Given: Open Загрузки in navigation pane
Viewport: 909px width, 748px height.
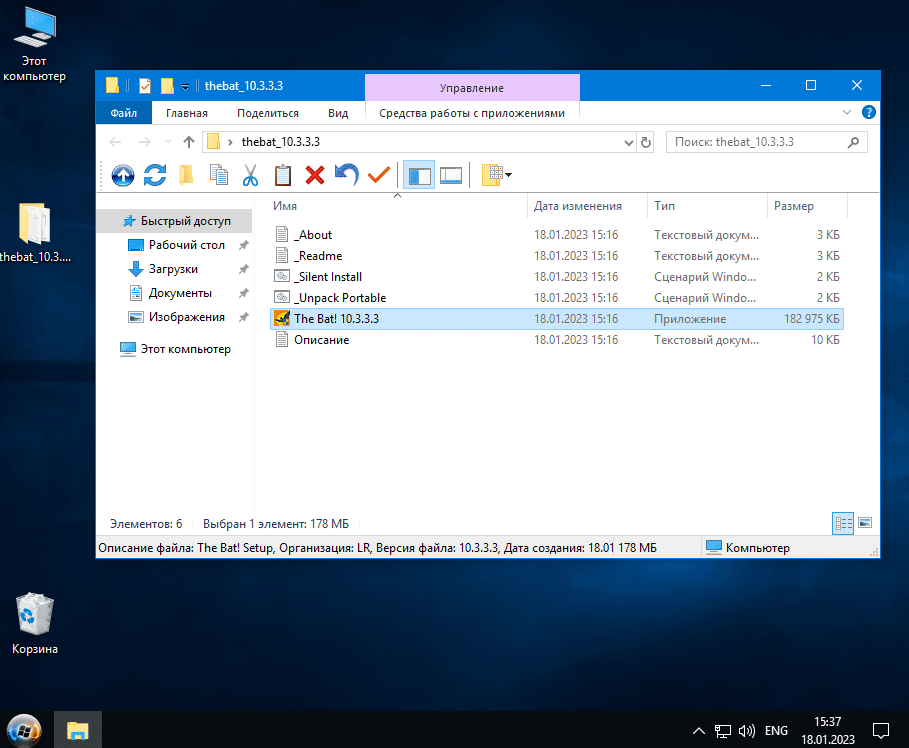Looking at the screenshot, I should [173, 269].
